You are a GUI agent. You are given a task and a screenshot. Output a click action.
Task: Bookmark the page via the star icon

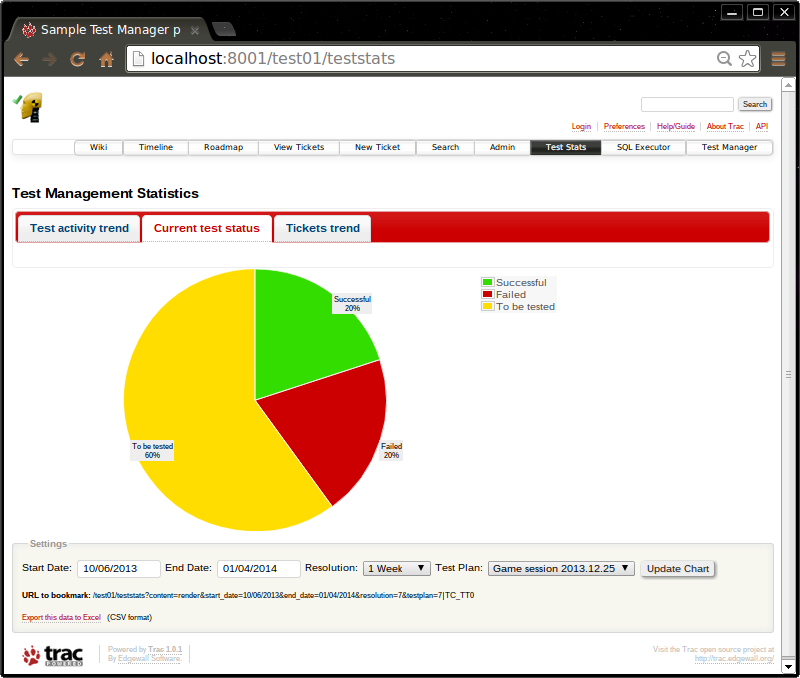click(x=747, y=59)
